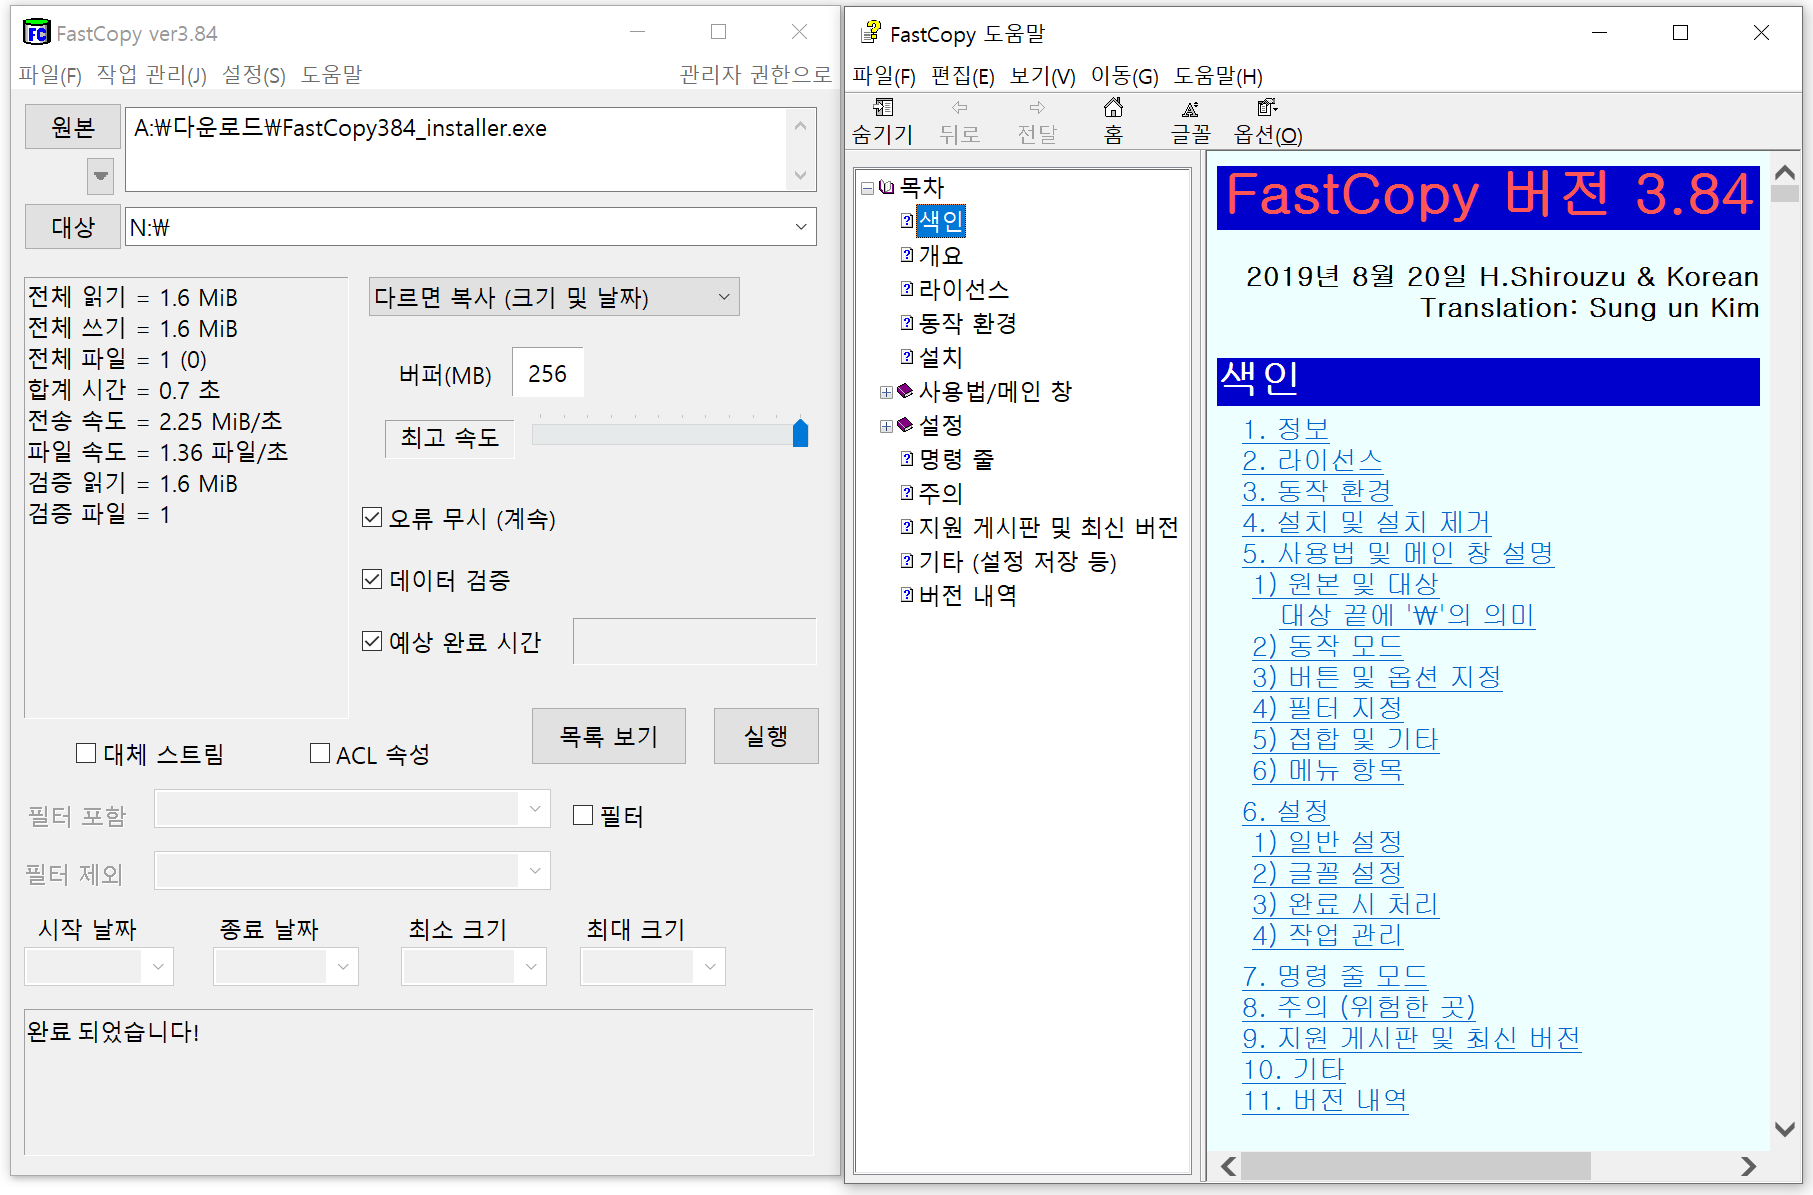Toggle 예상 완료 시간 checkbox
The height and width of the screenshot is (1195, 1813).
tap(372, 642)
